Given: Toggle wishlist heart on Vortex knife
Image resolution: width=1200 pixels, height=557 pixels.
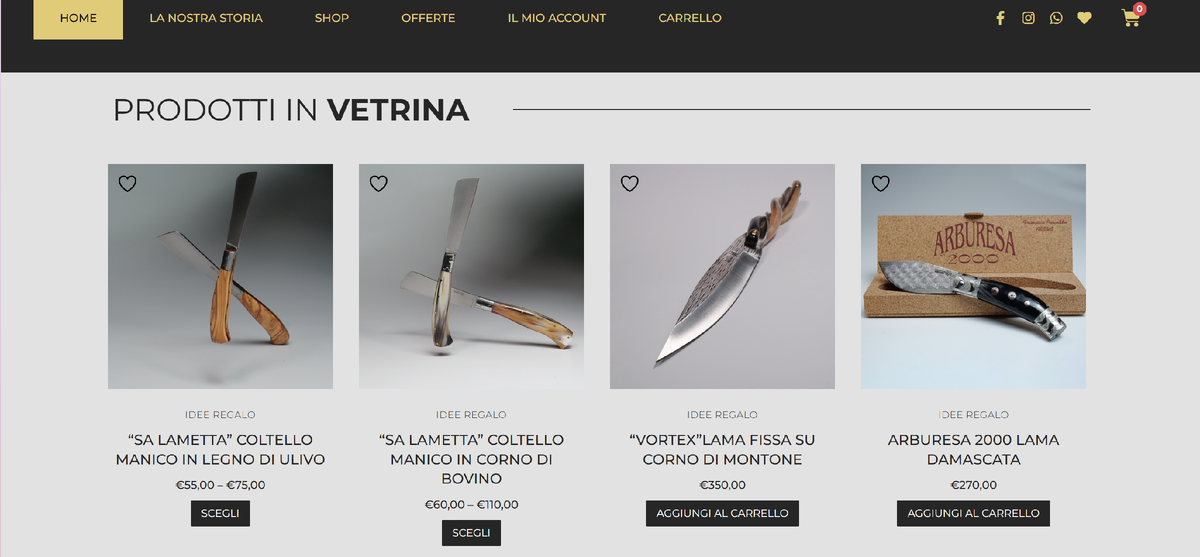Looking at the screenshot, I should (x=630, y=184).
